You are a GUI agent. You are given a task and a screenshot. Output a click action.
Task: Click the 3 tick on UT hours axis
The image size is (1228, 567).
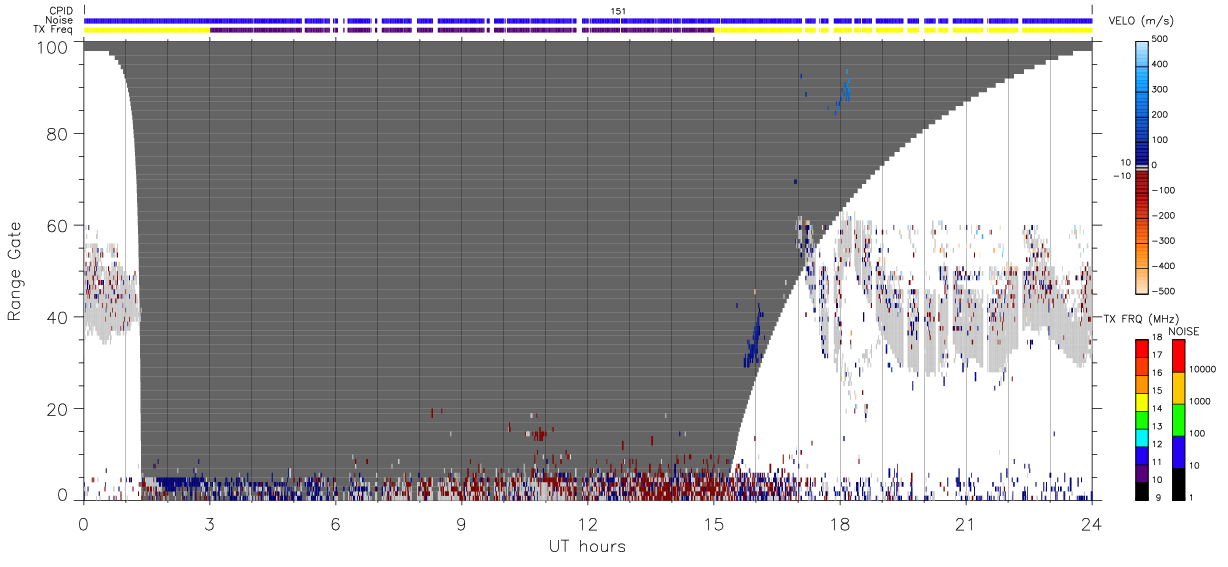(209, 524)
